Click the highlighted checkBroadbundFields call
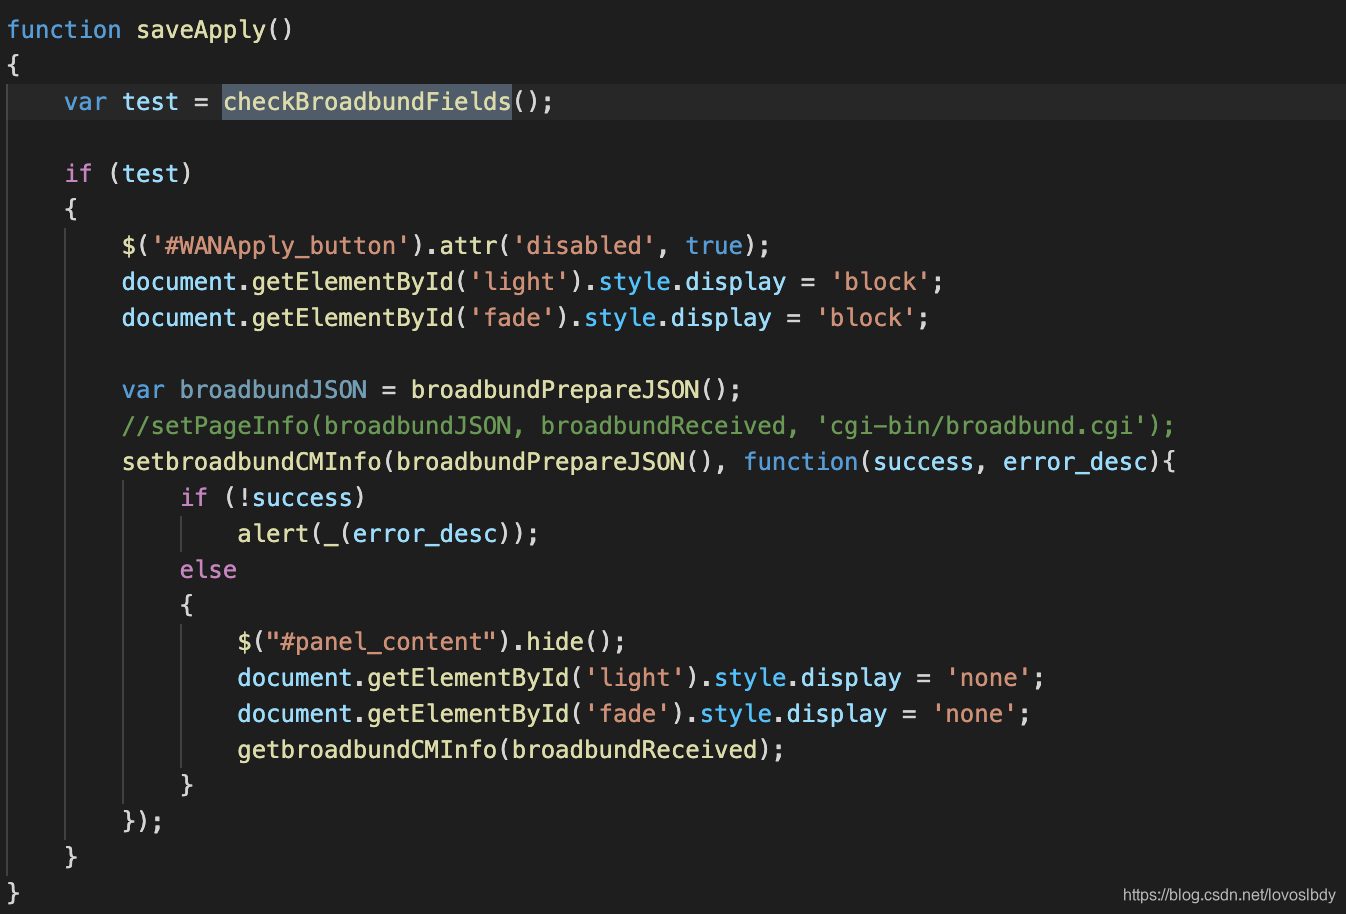 point(367,102)
